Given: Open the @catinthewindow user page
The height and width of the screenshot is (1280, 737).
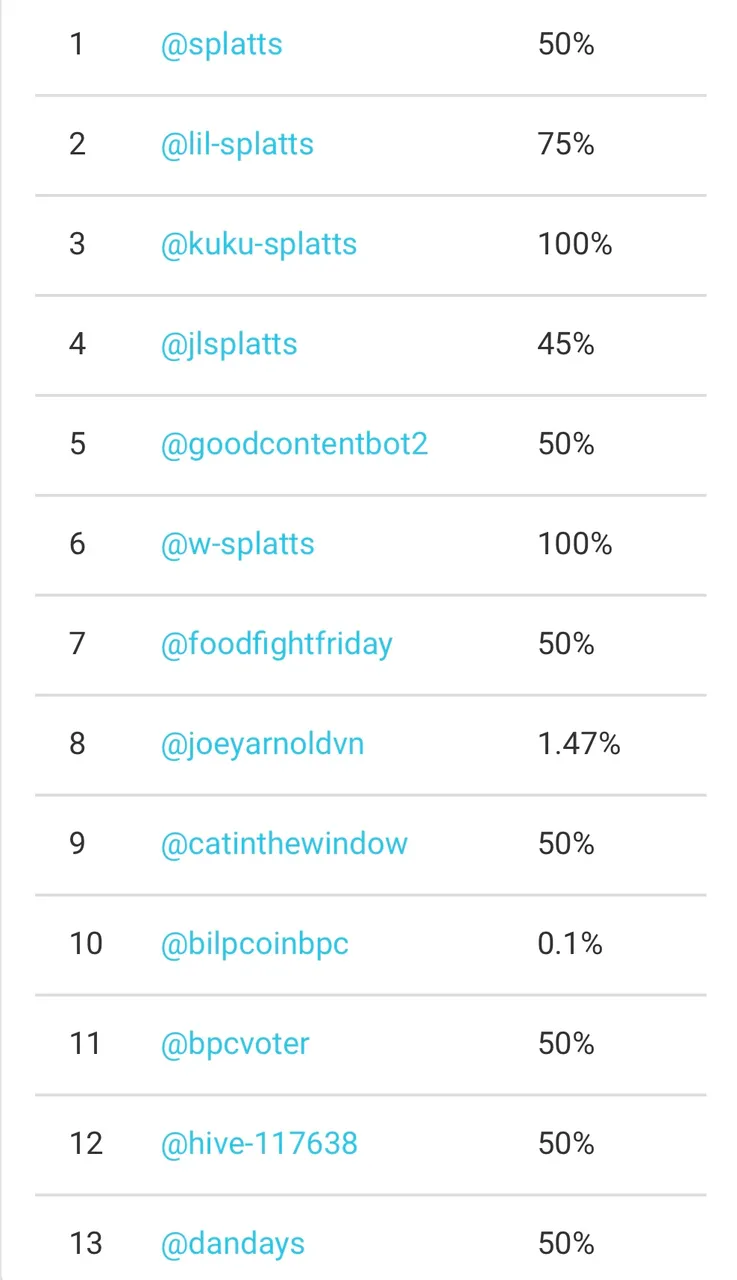Looking at the screenshot, I should tap(284, 844).
